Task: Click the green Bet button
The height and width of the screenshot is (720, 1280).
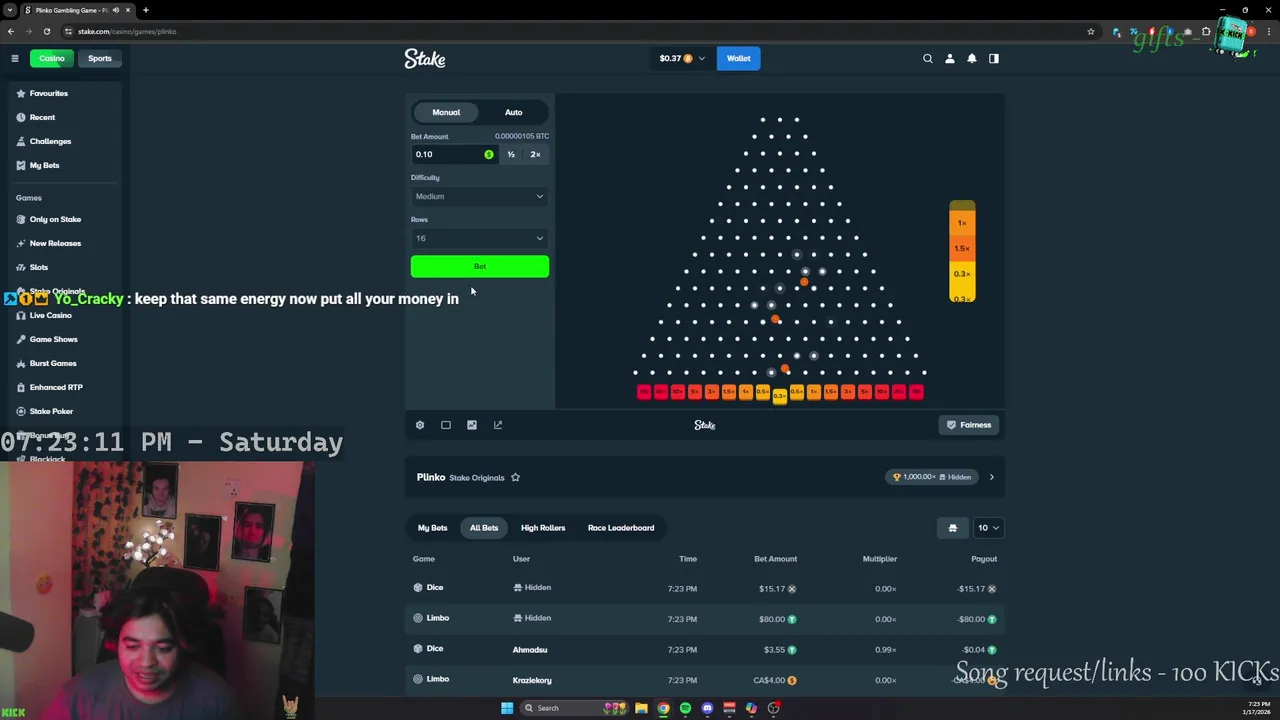Action: click(480, 266)
